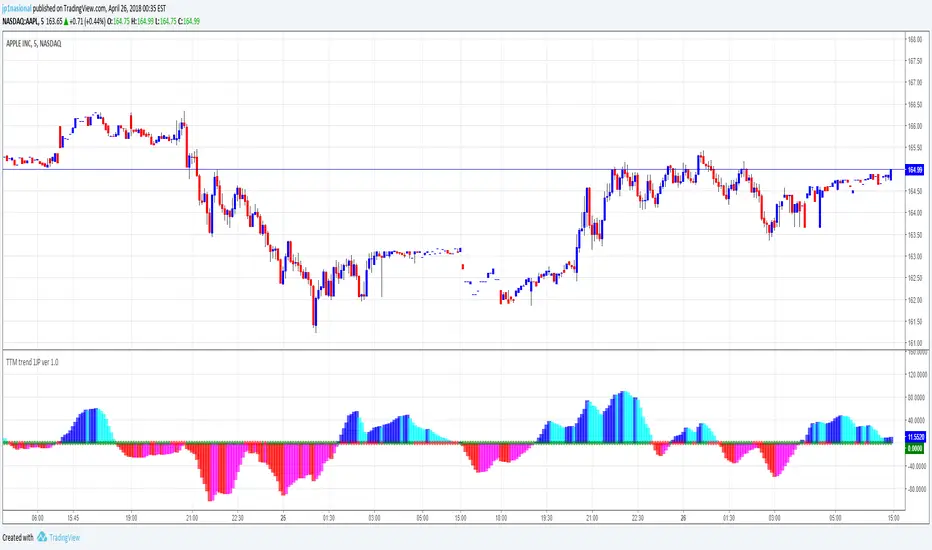Click the last price 163.65 value
The width and height of the screenshot is (932, 550).
[x=54, y=21]
